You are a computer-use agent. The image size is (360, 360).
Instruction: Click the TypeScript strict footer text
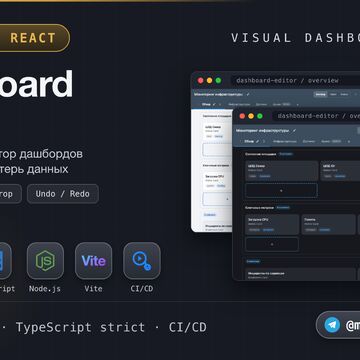[x=80, y=327]
